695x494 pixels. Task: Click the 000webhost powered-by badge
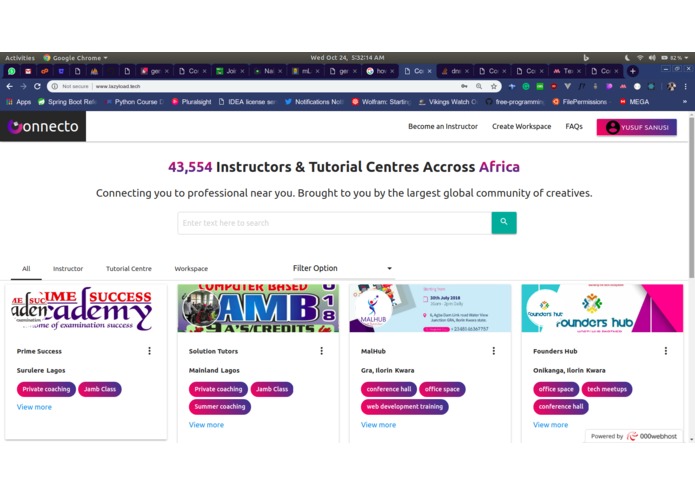pyautogui.click(x=634, y=436)
